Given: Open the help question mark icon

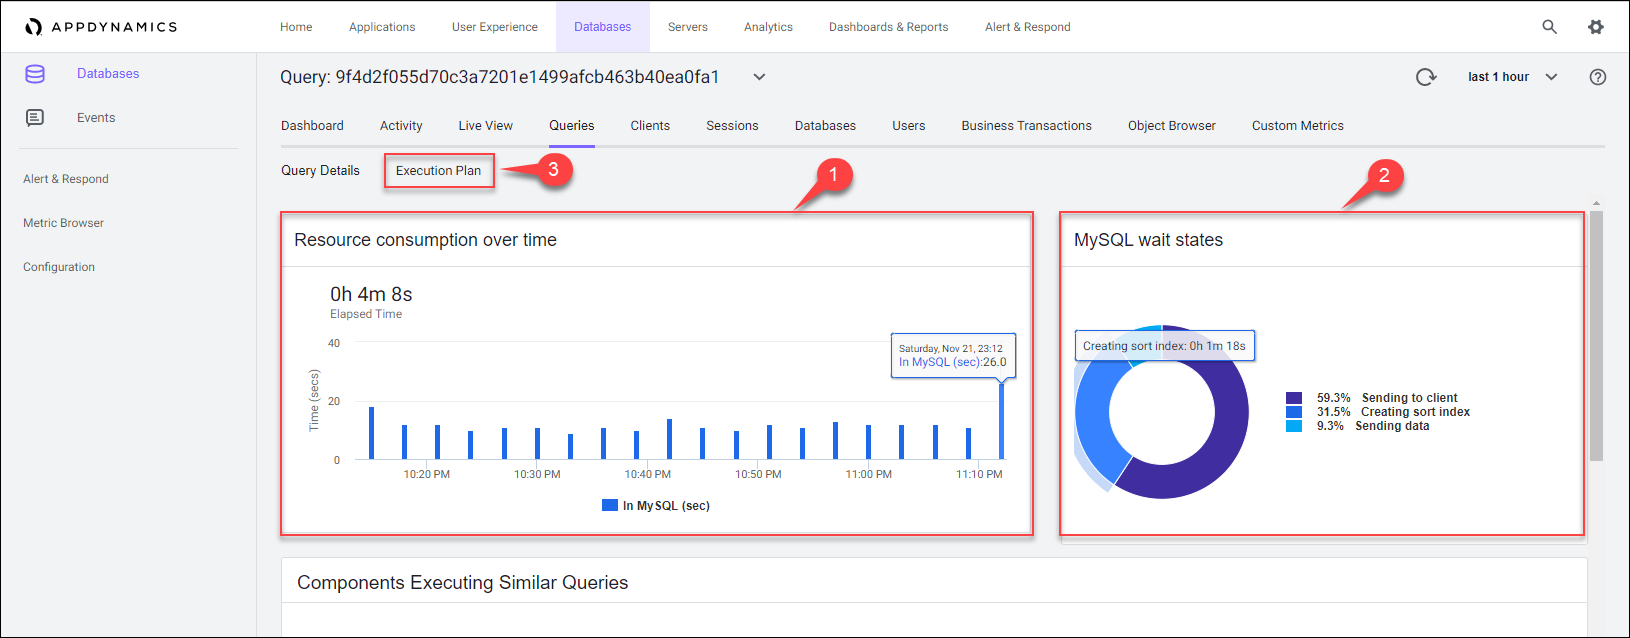Looking at the screenshot, I should click(1598, 77).
